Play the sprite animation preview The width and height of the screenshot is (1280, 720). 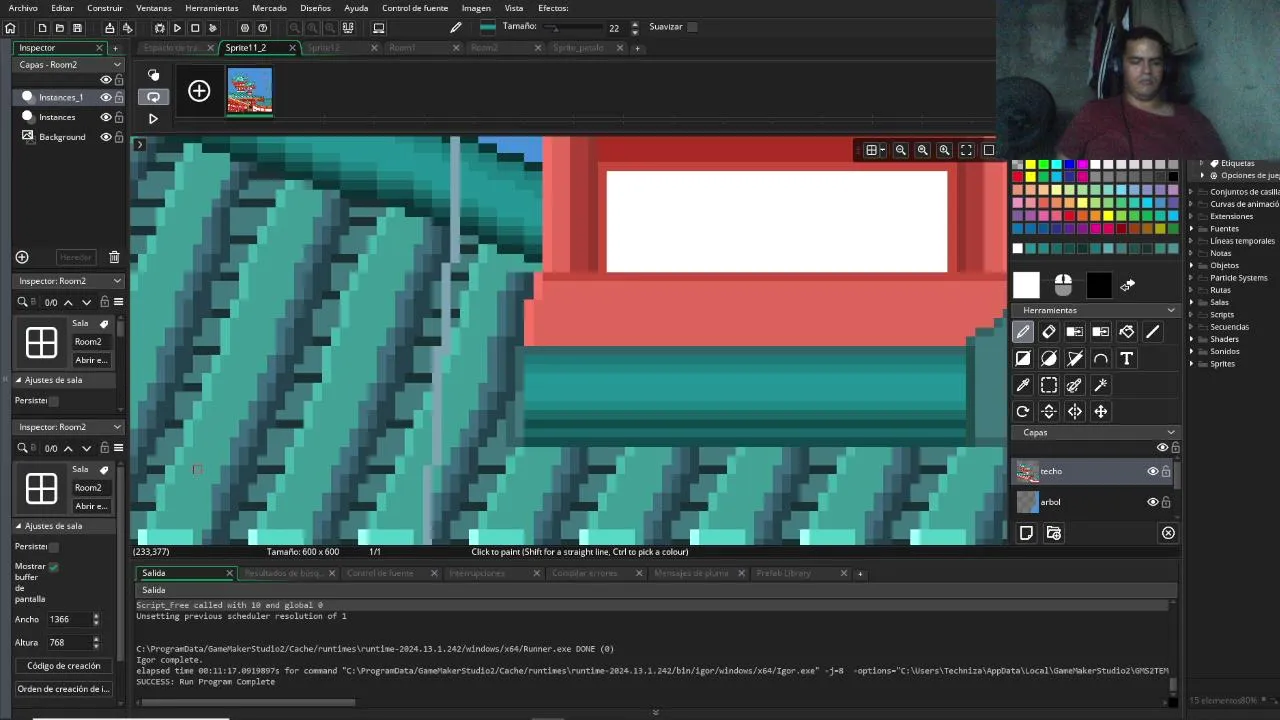[153, 118]
